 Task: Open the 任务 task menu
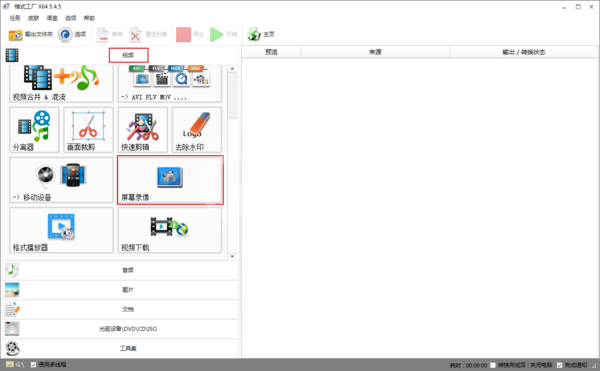[15, 18]
